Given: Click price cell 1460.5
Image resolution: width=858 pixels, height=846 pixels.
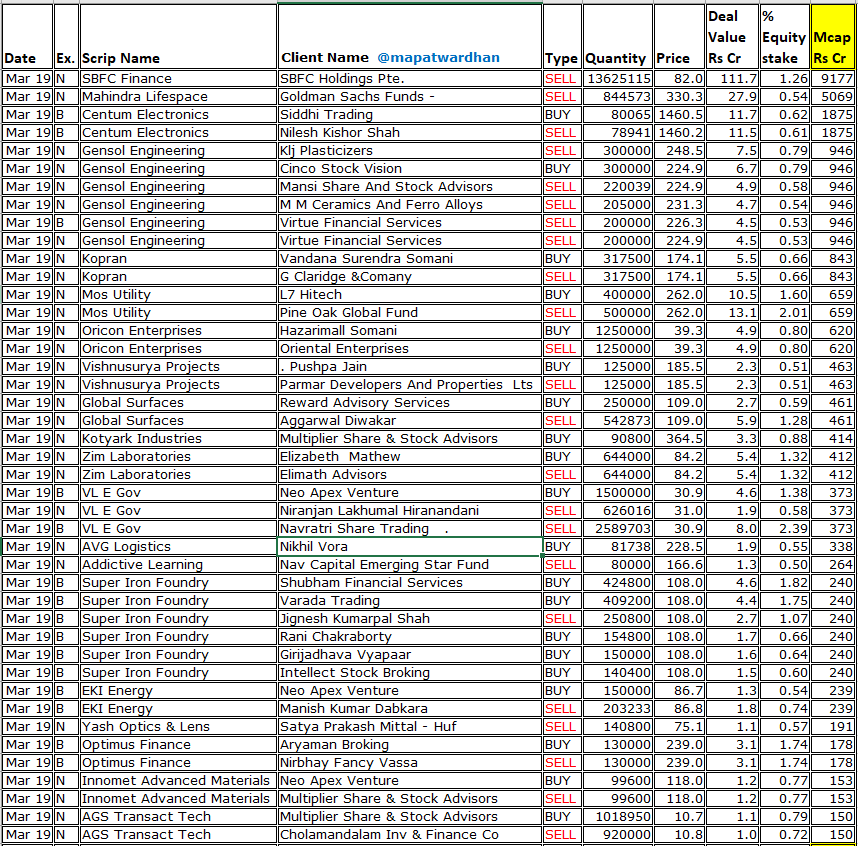Looking at the screenshot, I should (x=679, y=115).
